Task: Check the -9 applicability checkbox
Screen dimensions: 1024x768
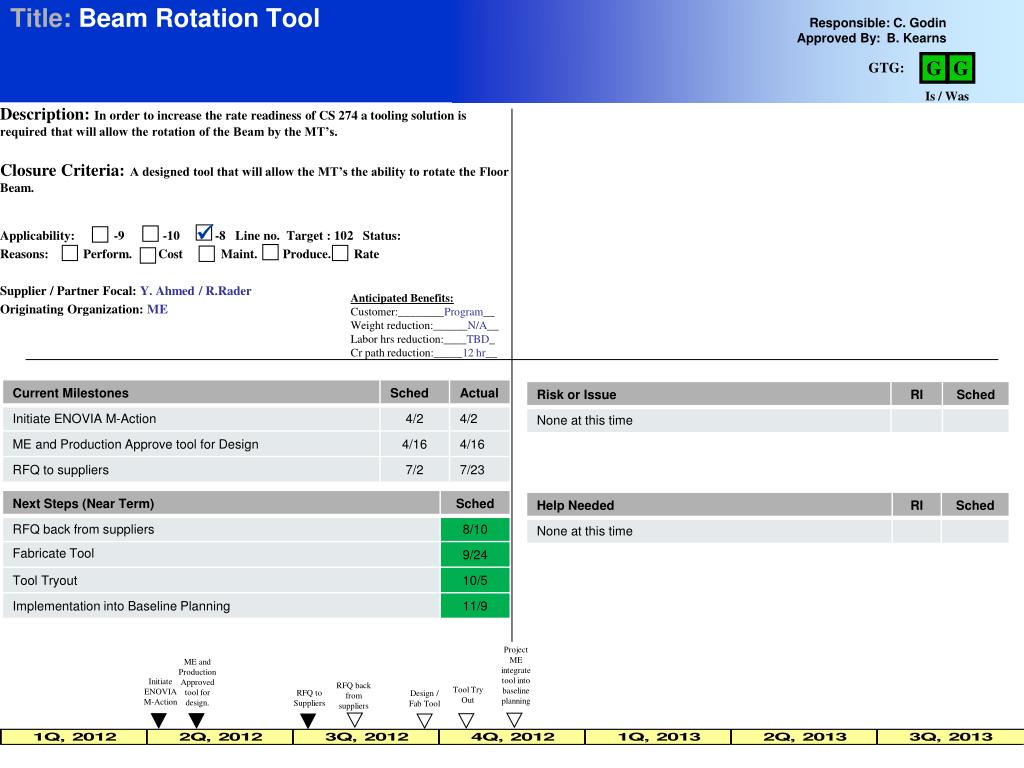Action: click(100, 234)
